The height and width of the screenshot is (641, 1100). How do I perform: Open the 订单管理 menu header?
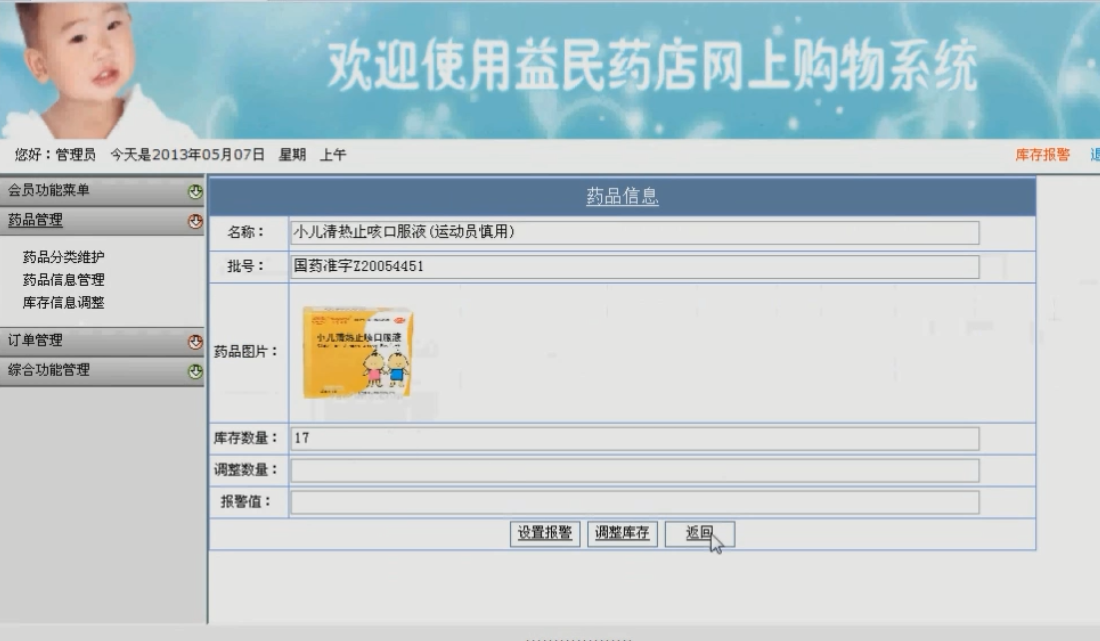102,342
